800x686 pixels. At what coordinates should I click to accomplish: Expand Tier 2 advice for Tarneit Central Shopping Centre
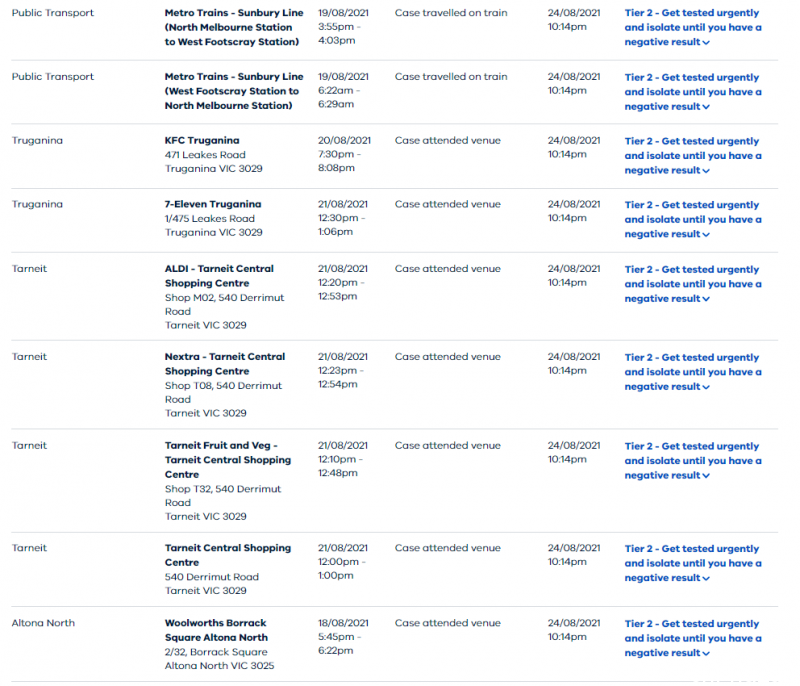[x=693, y=563]
